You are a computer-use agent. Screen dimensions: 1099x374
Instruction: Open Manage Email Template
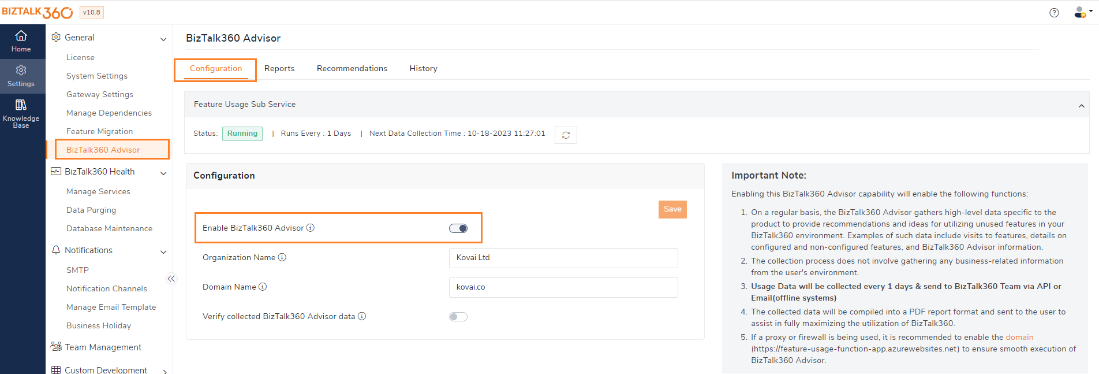click(111, 307)
